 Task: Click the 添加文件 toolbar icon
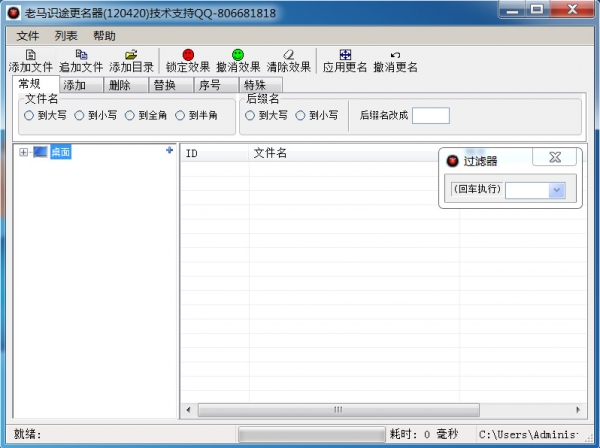(x=30, y=55)
